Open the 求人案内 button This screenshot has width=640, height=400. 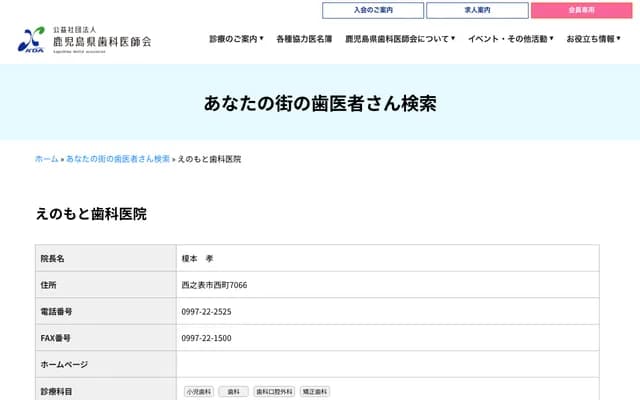point(477,10)
